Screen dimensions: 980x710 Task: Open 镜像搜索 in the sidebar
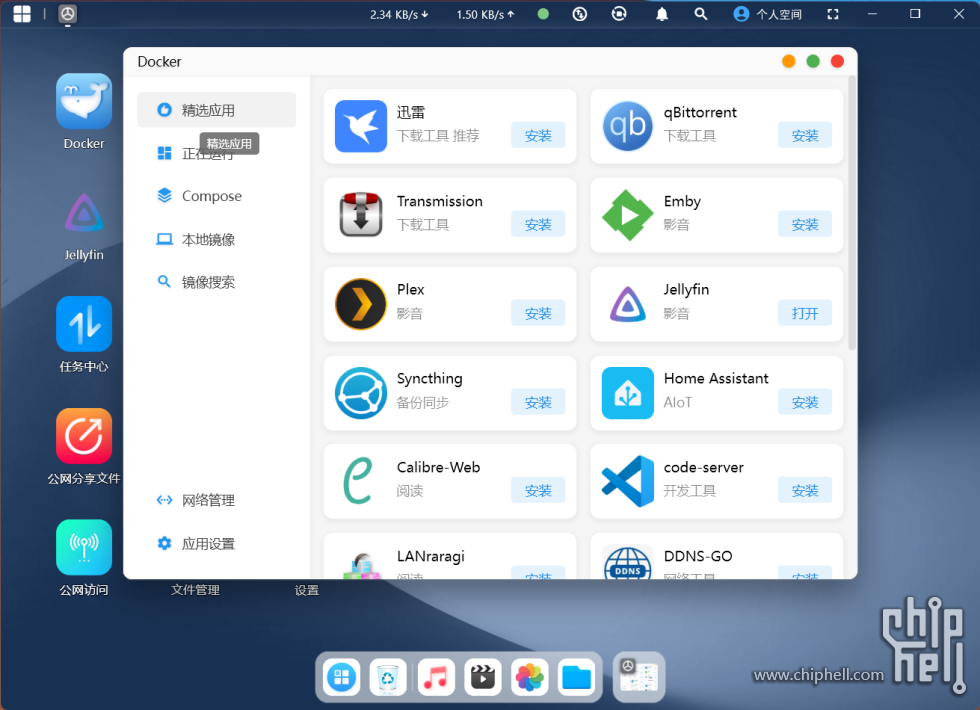point(208,282)
